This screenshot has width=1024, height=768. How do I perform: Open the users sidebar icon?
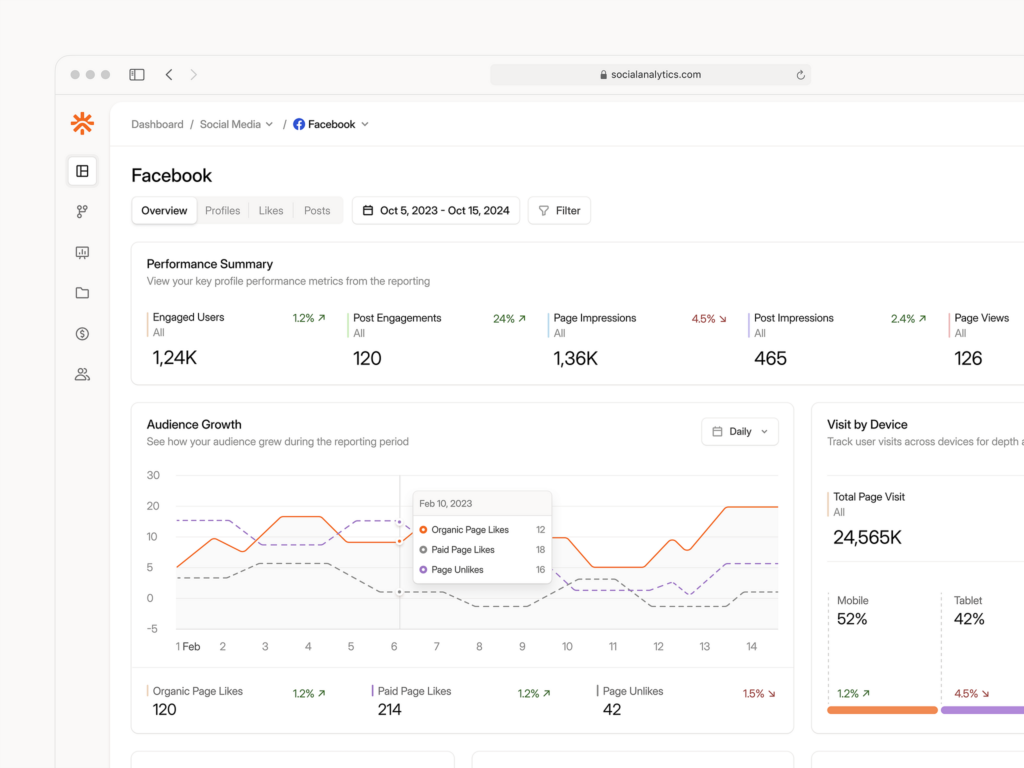(x=82, y=374)
